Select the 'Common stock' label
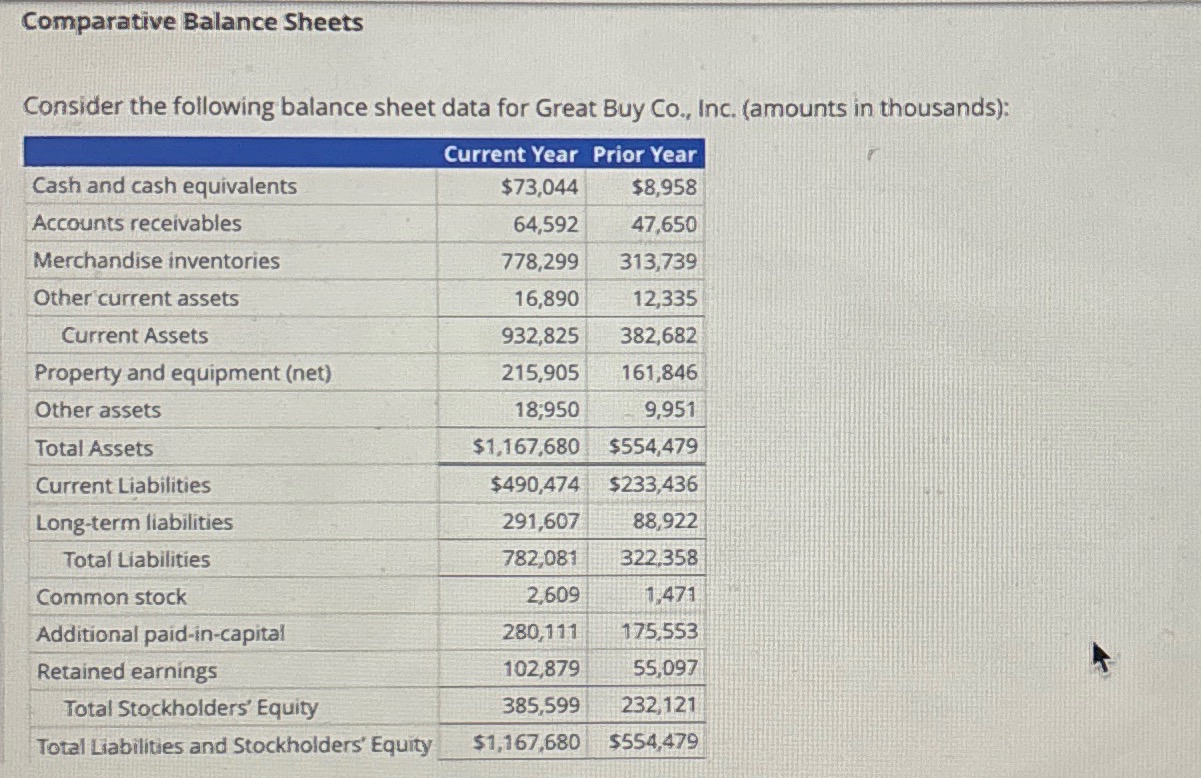 tap(112, 597)
